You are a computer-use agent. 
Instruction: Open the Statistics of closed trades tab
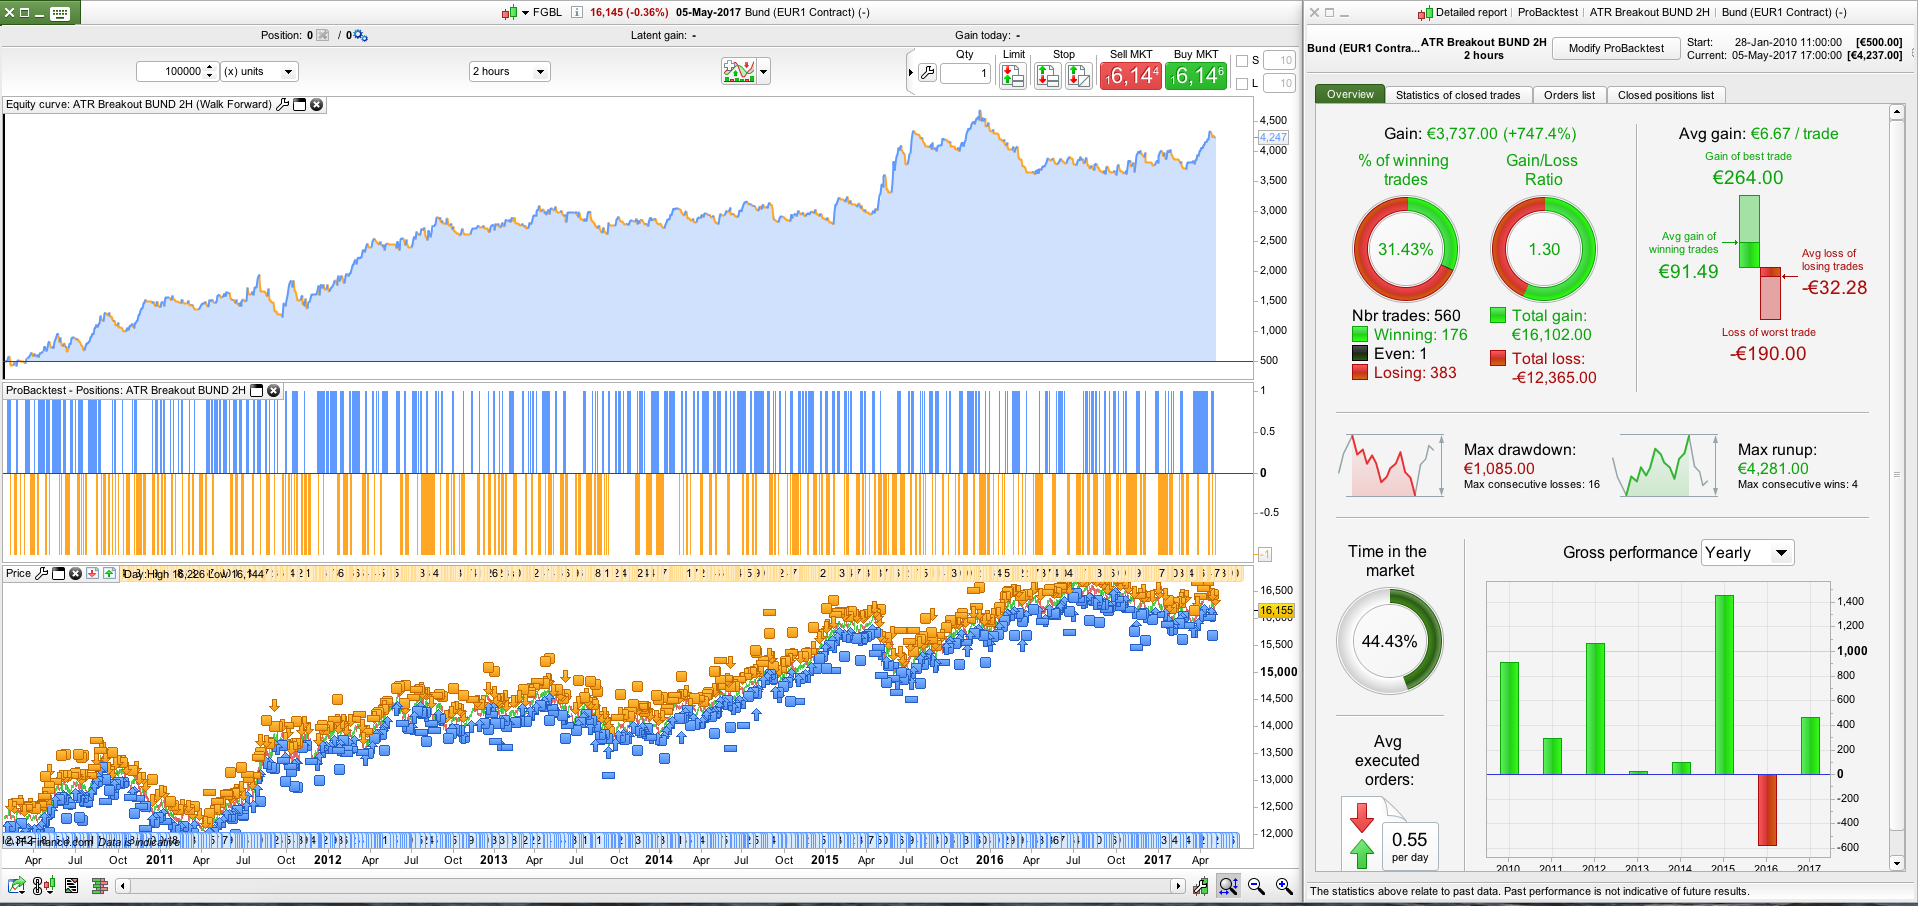(1458, 95)
